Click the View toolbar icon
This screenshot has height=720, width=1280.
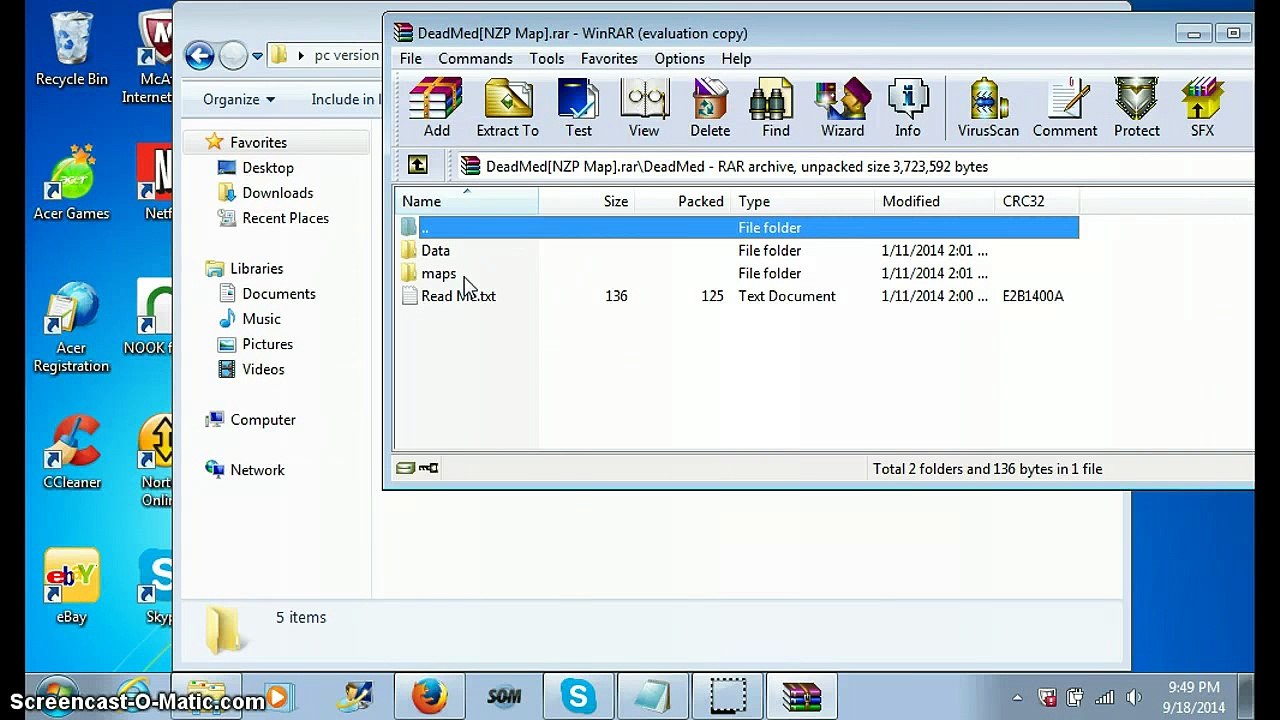click(x=644, y=108)
